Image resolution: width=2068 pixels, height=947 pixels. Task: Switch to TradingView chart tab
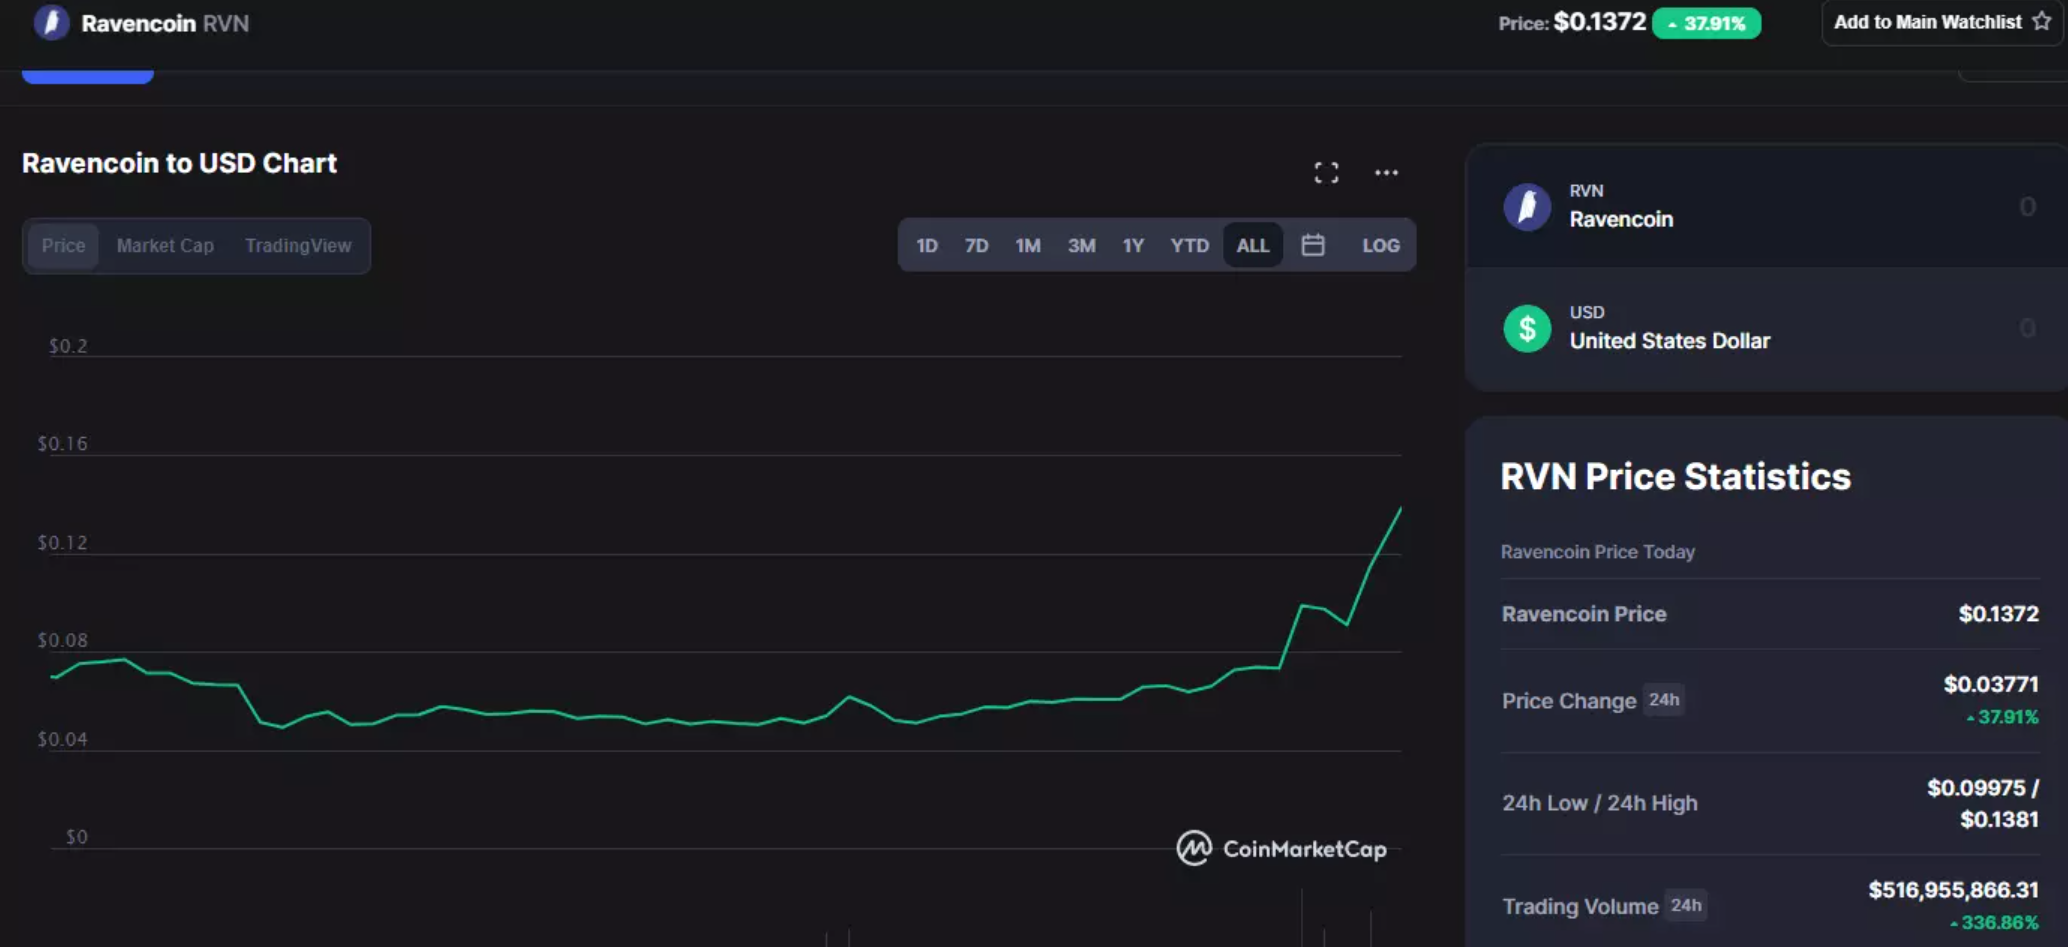[298, 246]
